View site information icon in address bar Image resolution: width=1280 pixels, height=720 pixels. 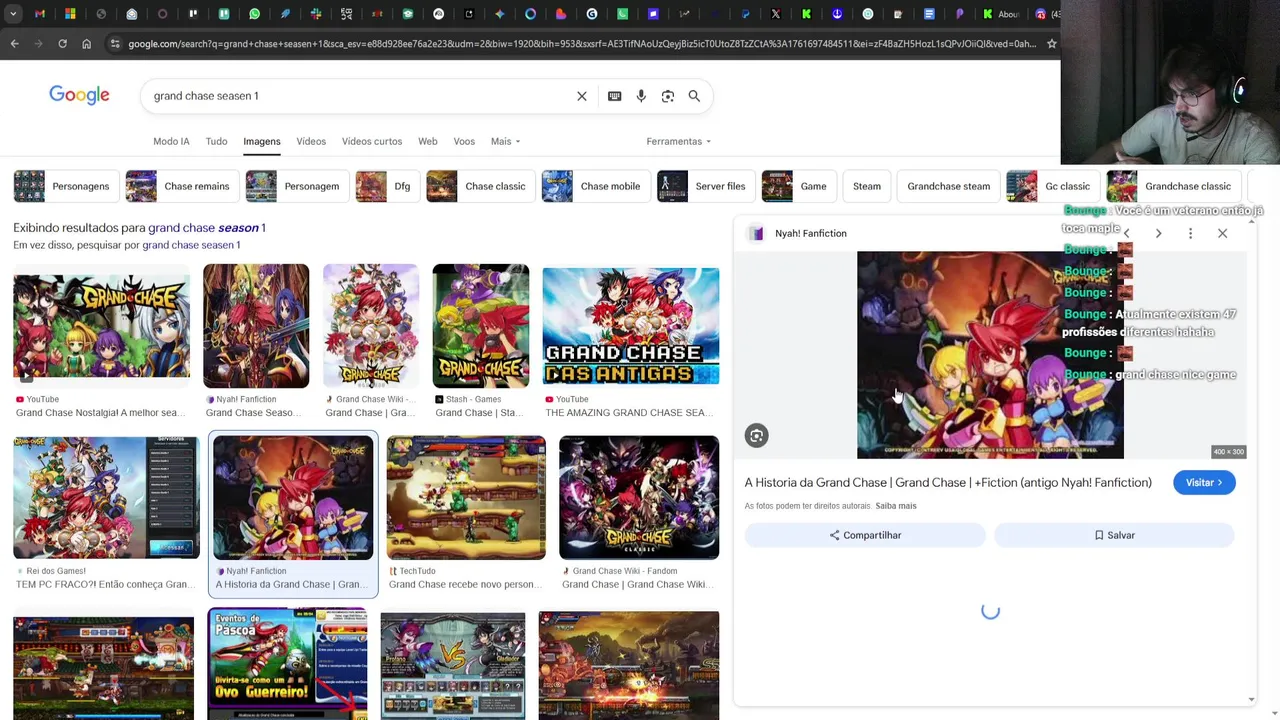coord(115,44)
